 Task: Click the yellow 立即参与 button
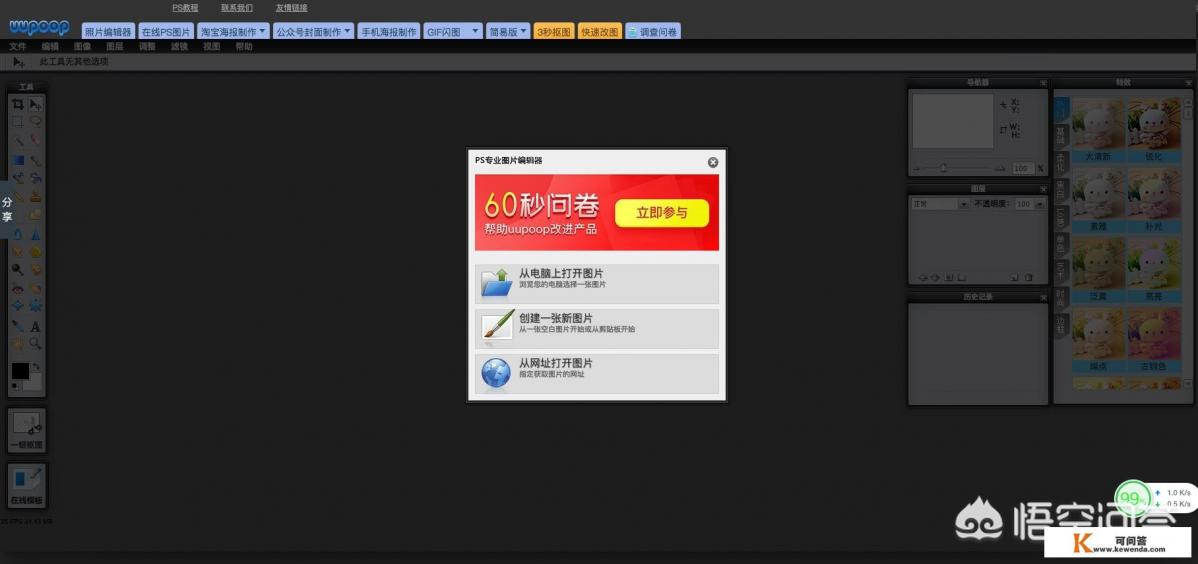662,213
